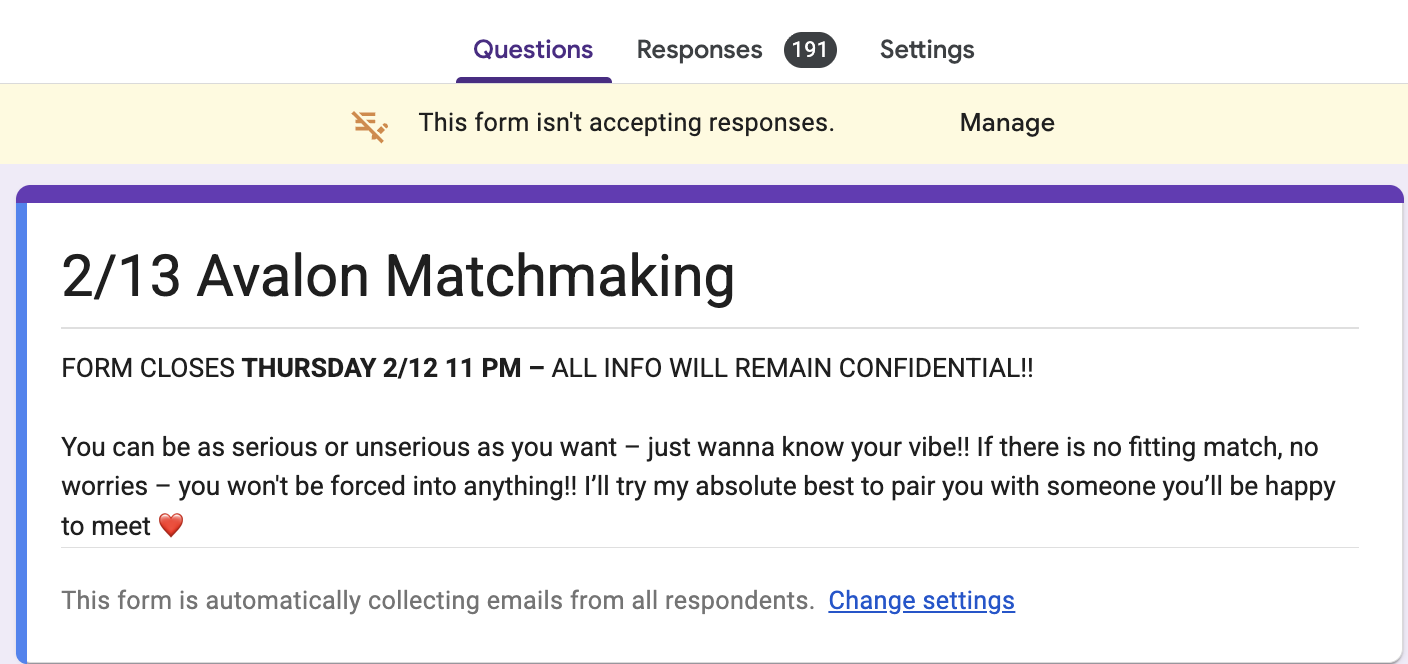Click the red heart emoji in description
Viewport: 1408px width, 664px height.
pyautogui.click(x=171, y=526)
